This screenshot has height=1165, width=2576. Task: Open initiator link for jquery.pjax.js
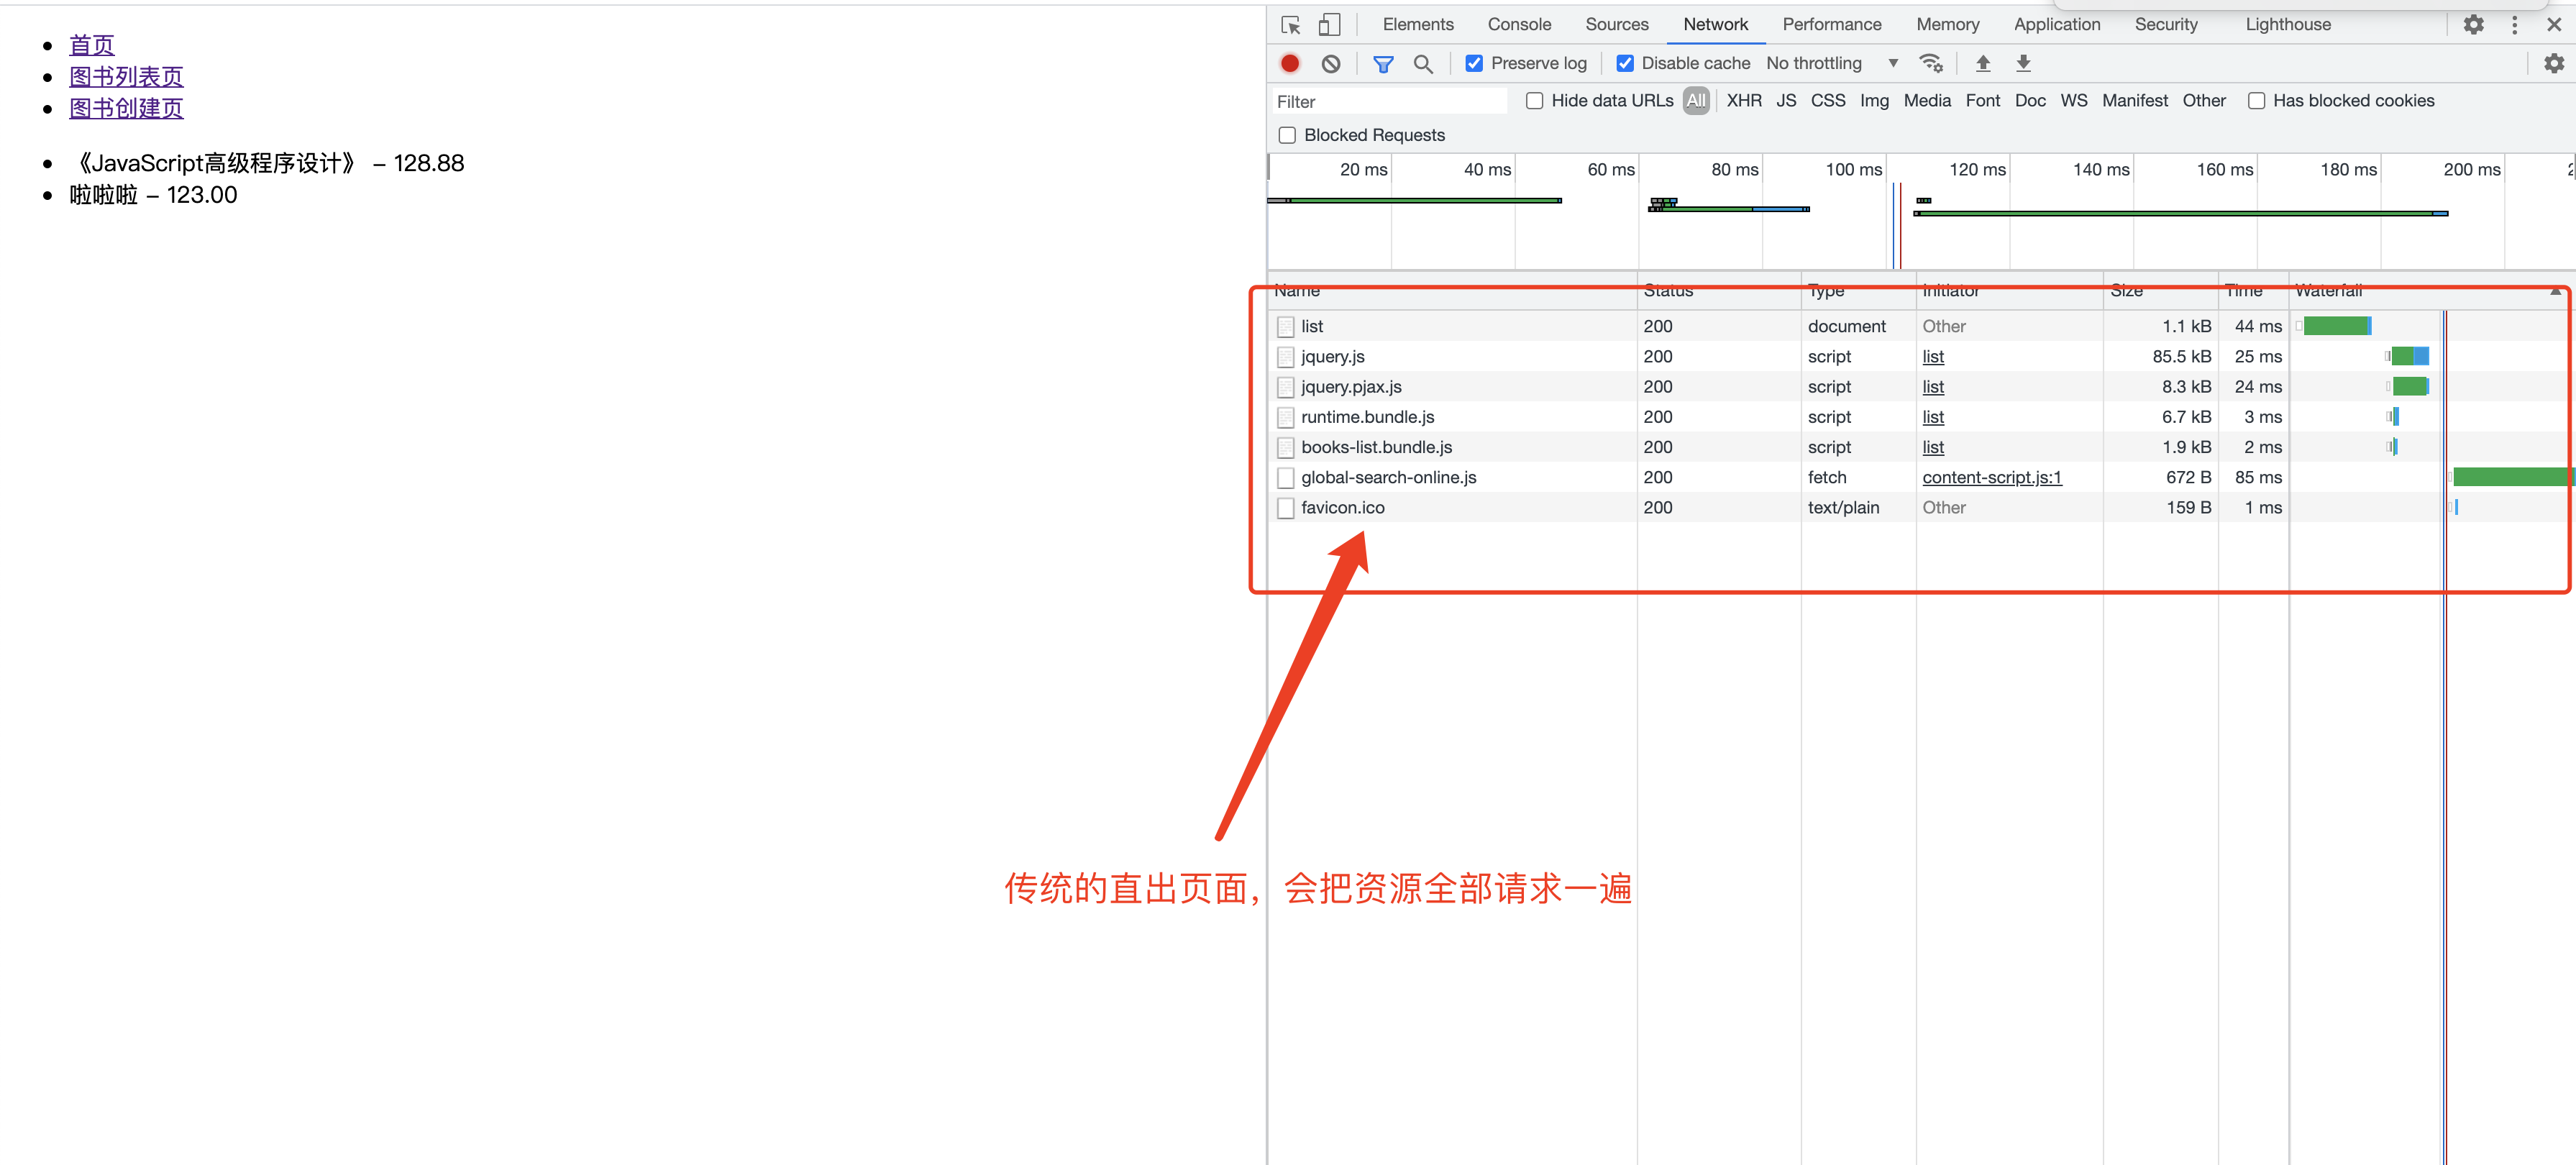(x=1933, y=387)
